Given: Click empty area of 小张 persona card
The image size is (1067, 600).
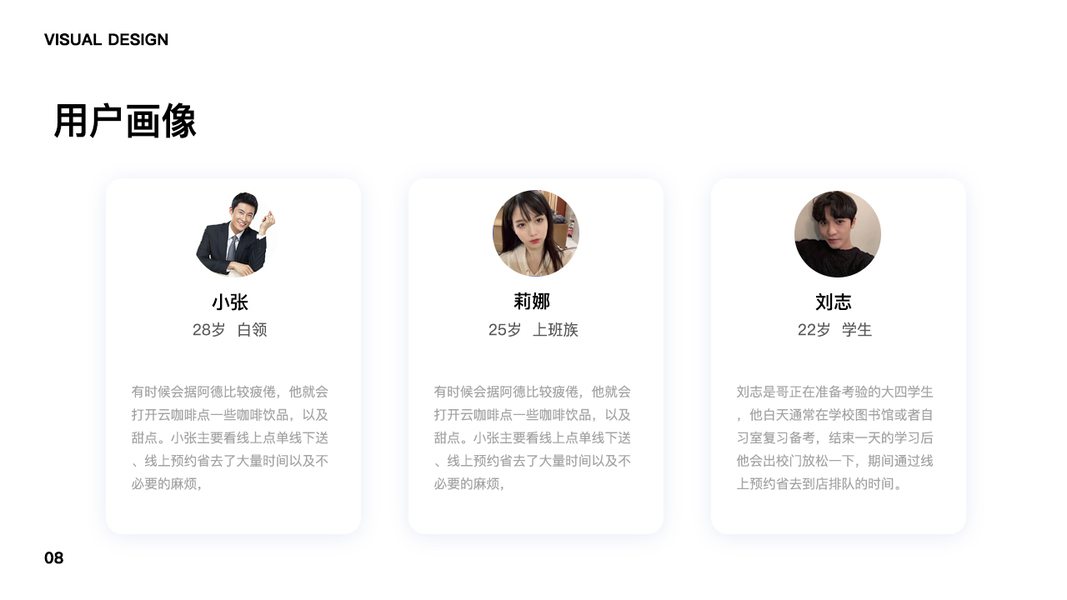Looking at the screenshot, I should point(233,514).
